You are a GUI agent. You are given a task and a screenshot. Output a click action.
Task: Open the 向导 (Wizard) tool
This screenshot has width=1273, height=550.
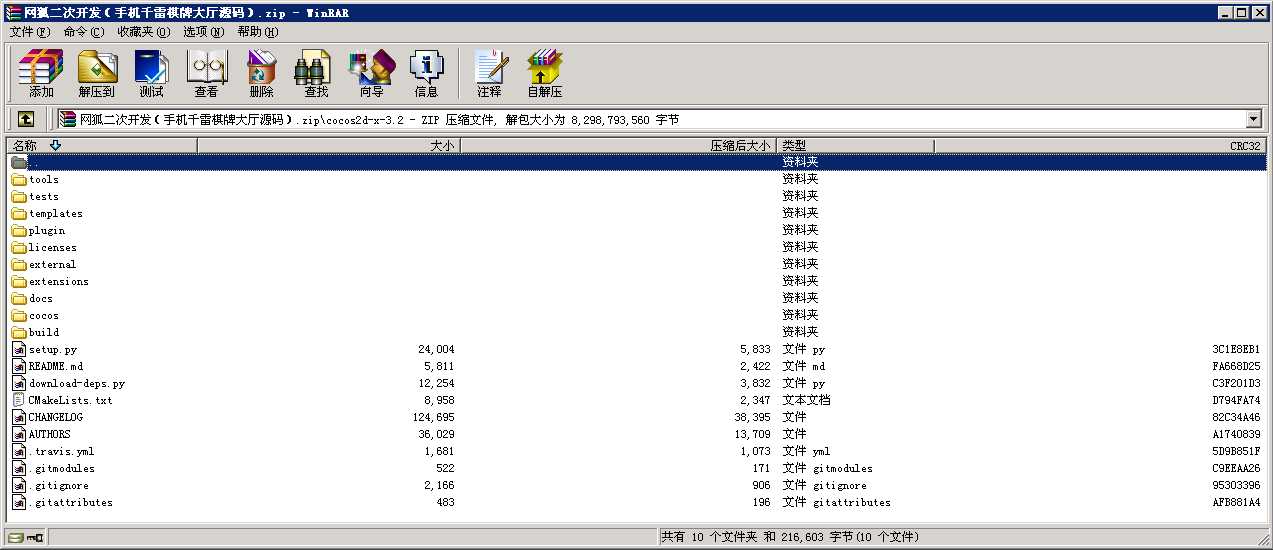[371, 73]
